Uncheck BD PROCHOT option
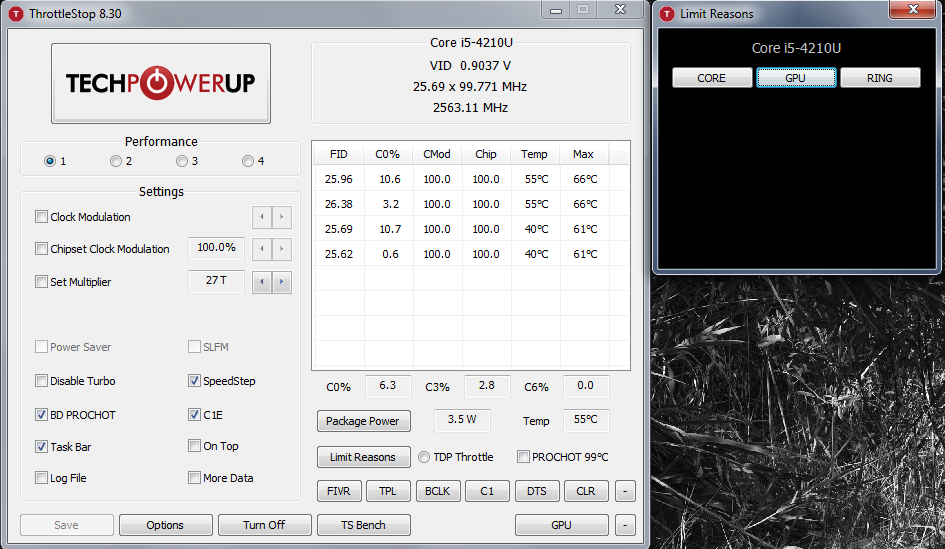 (41, 414)
